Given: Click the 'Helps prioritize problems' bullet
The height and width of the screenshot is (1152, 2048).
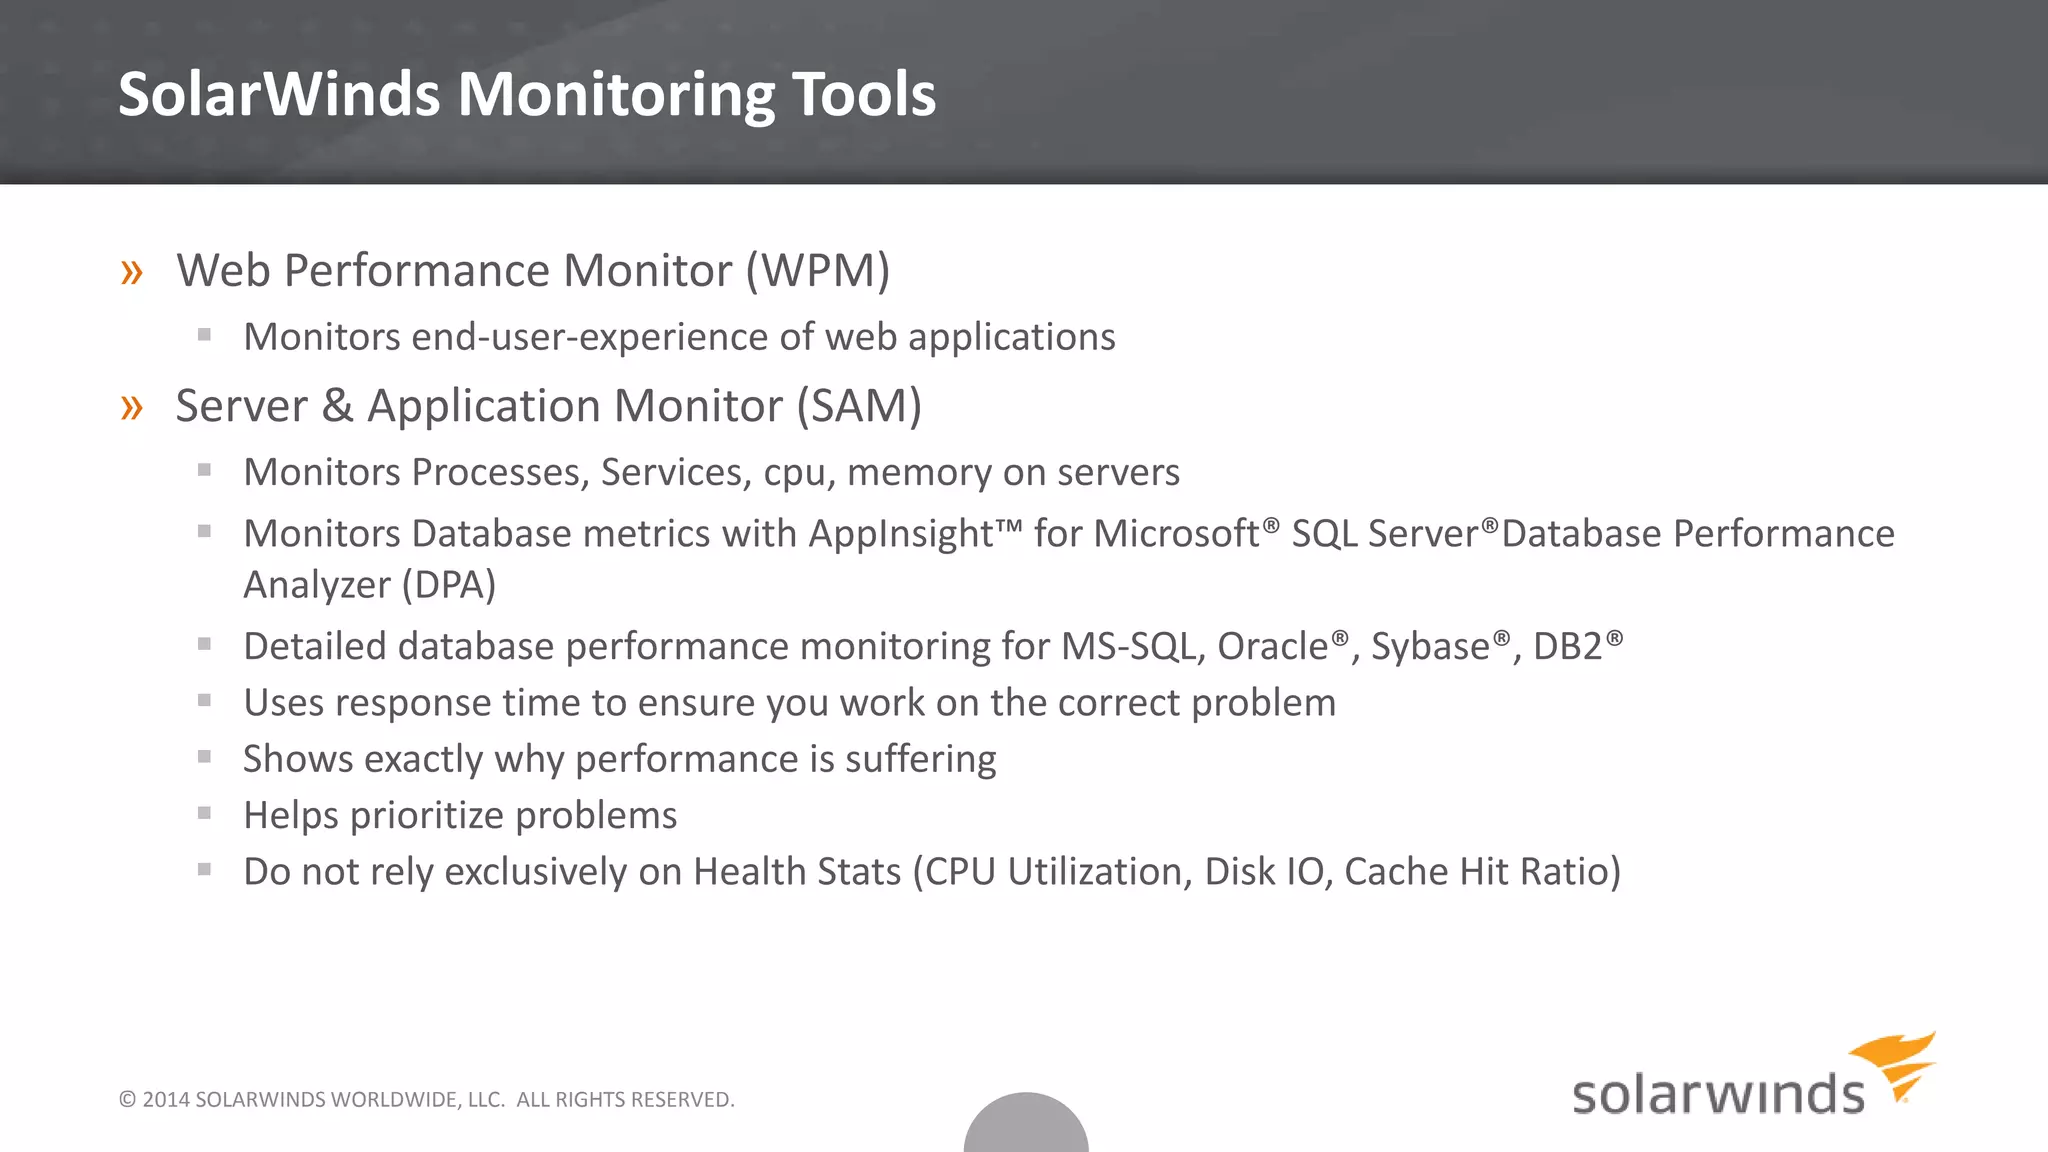Looking at the screenshot, I should click(x=460, y=815).
